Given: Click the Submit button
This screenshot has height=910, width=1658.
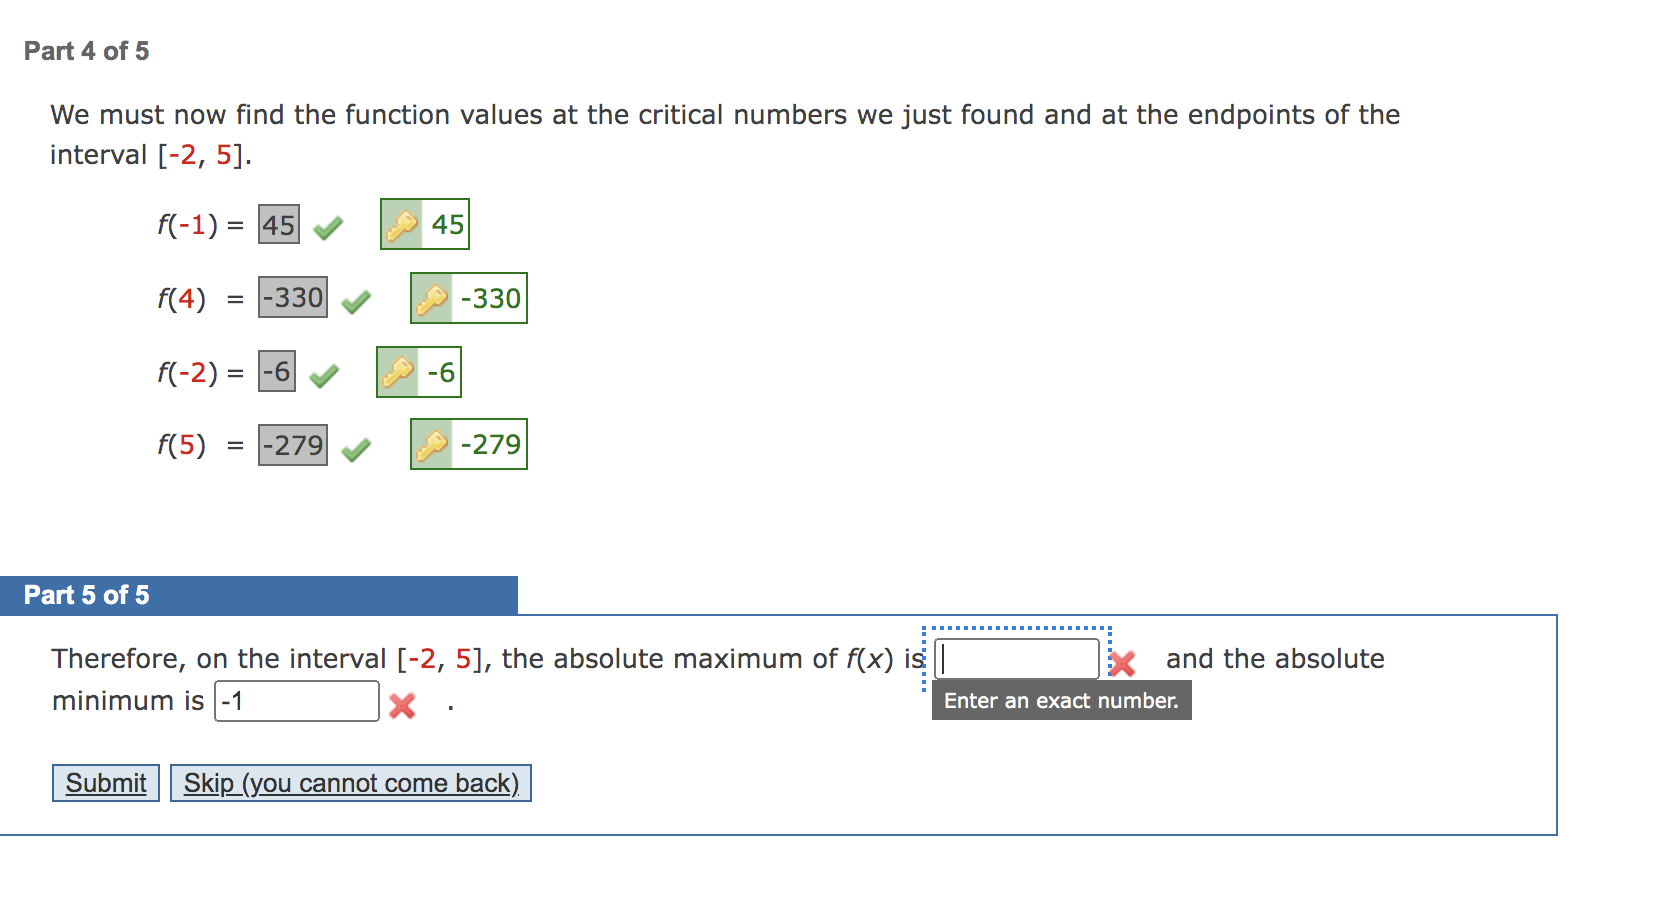Looking at the screenshot, I should (x=105, y=783).
